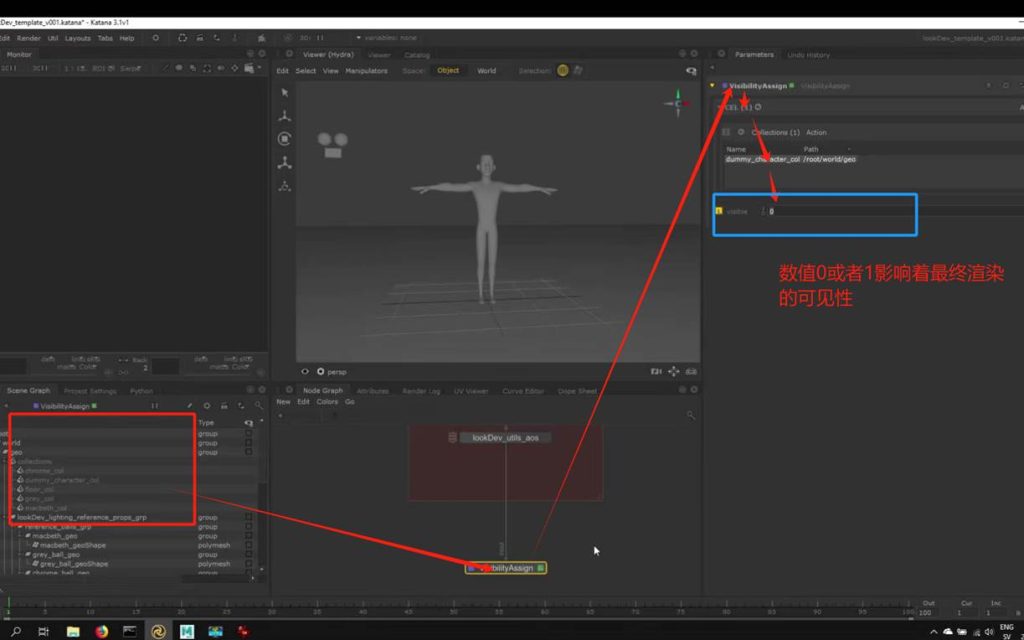This screenshot has height=640, width=1024.
Task: Toggle checkbox for macbeth_geoShape row
Action: click(249, 546)
